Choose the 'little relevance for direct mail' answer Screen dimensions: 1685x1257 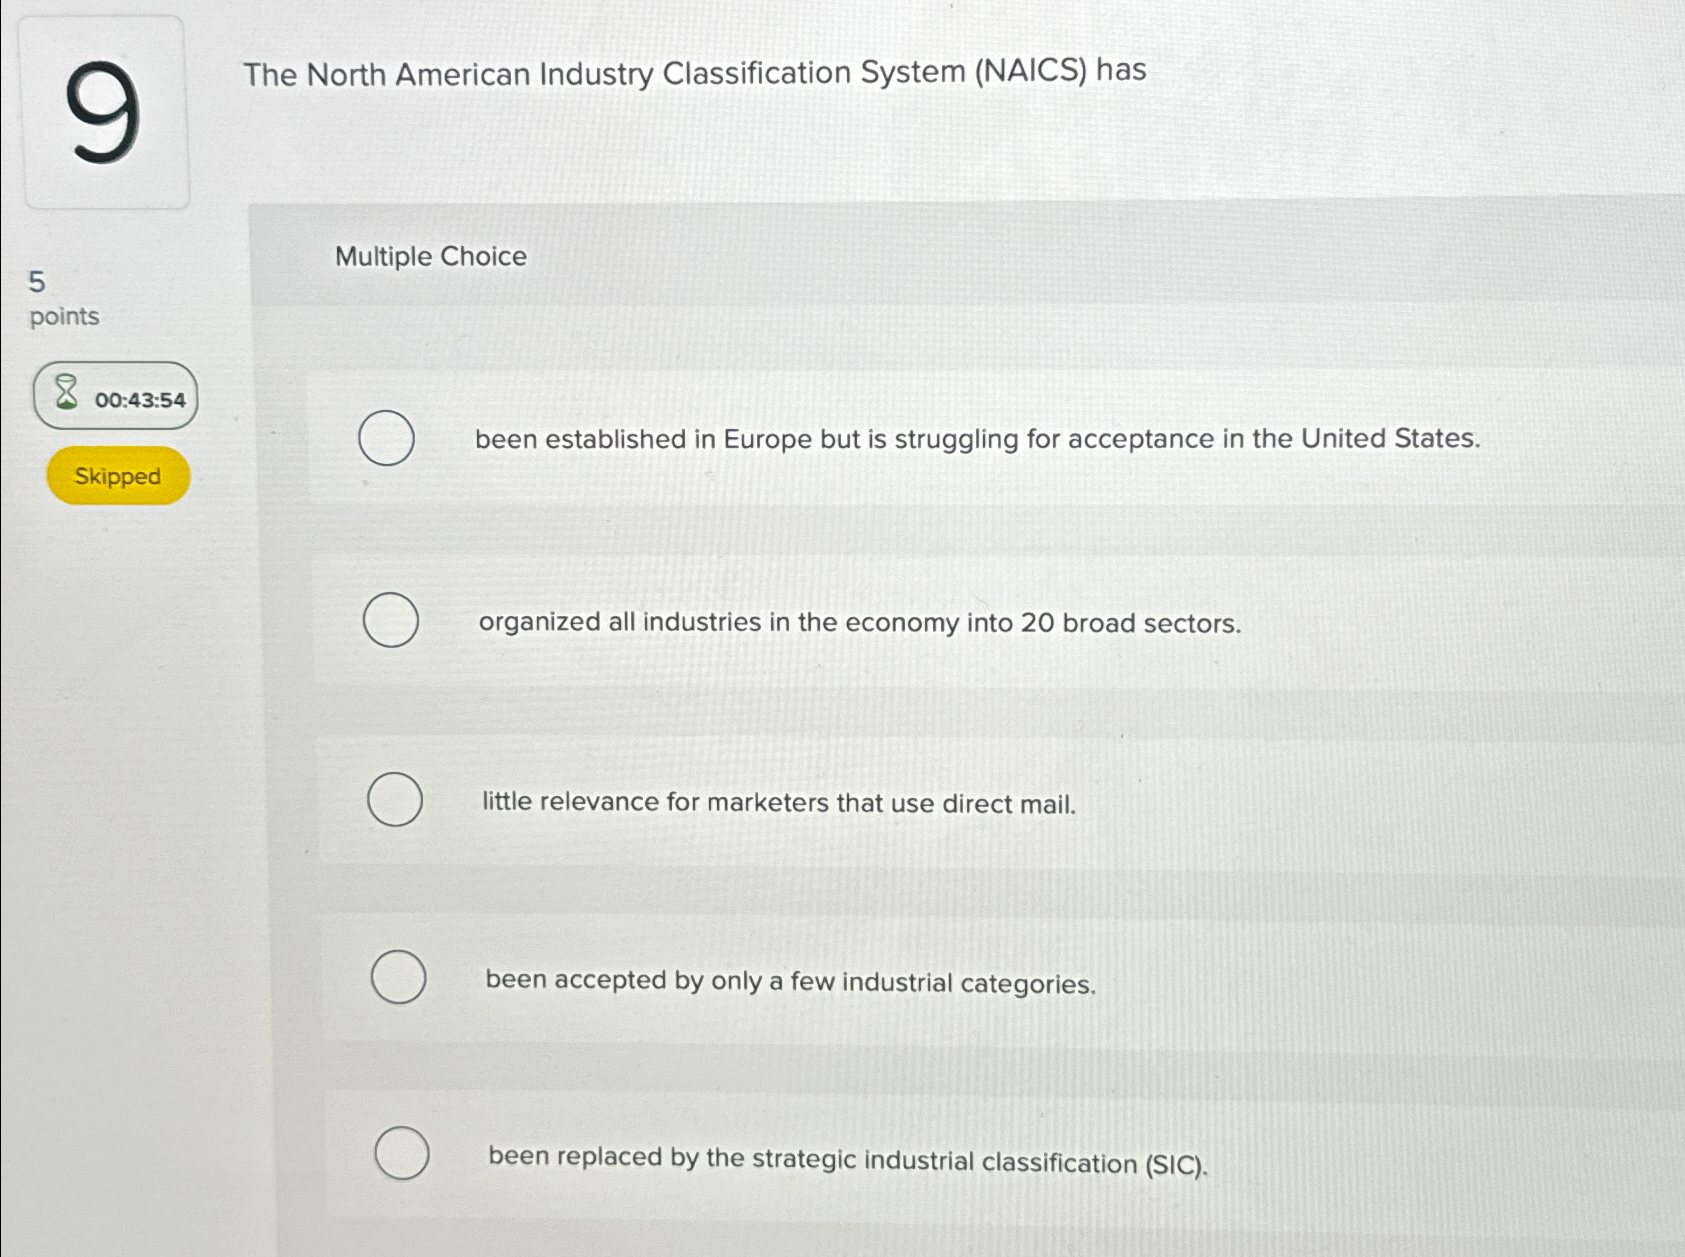[394, 800]
